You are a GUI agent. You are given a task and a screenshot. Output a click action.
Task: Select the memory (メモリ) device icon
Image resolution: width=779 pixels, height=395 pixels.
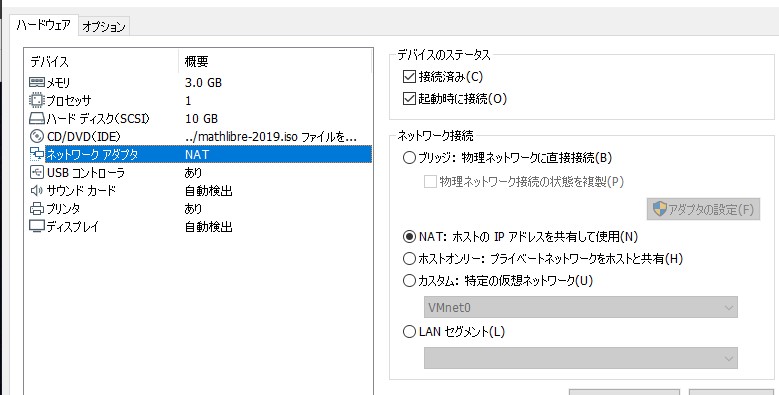coord(37,82)
